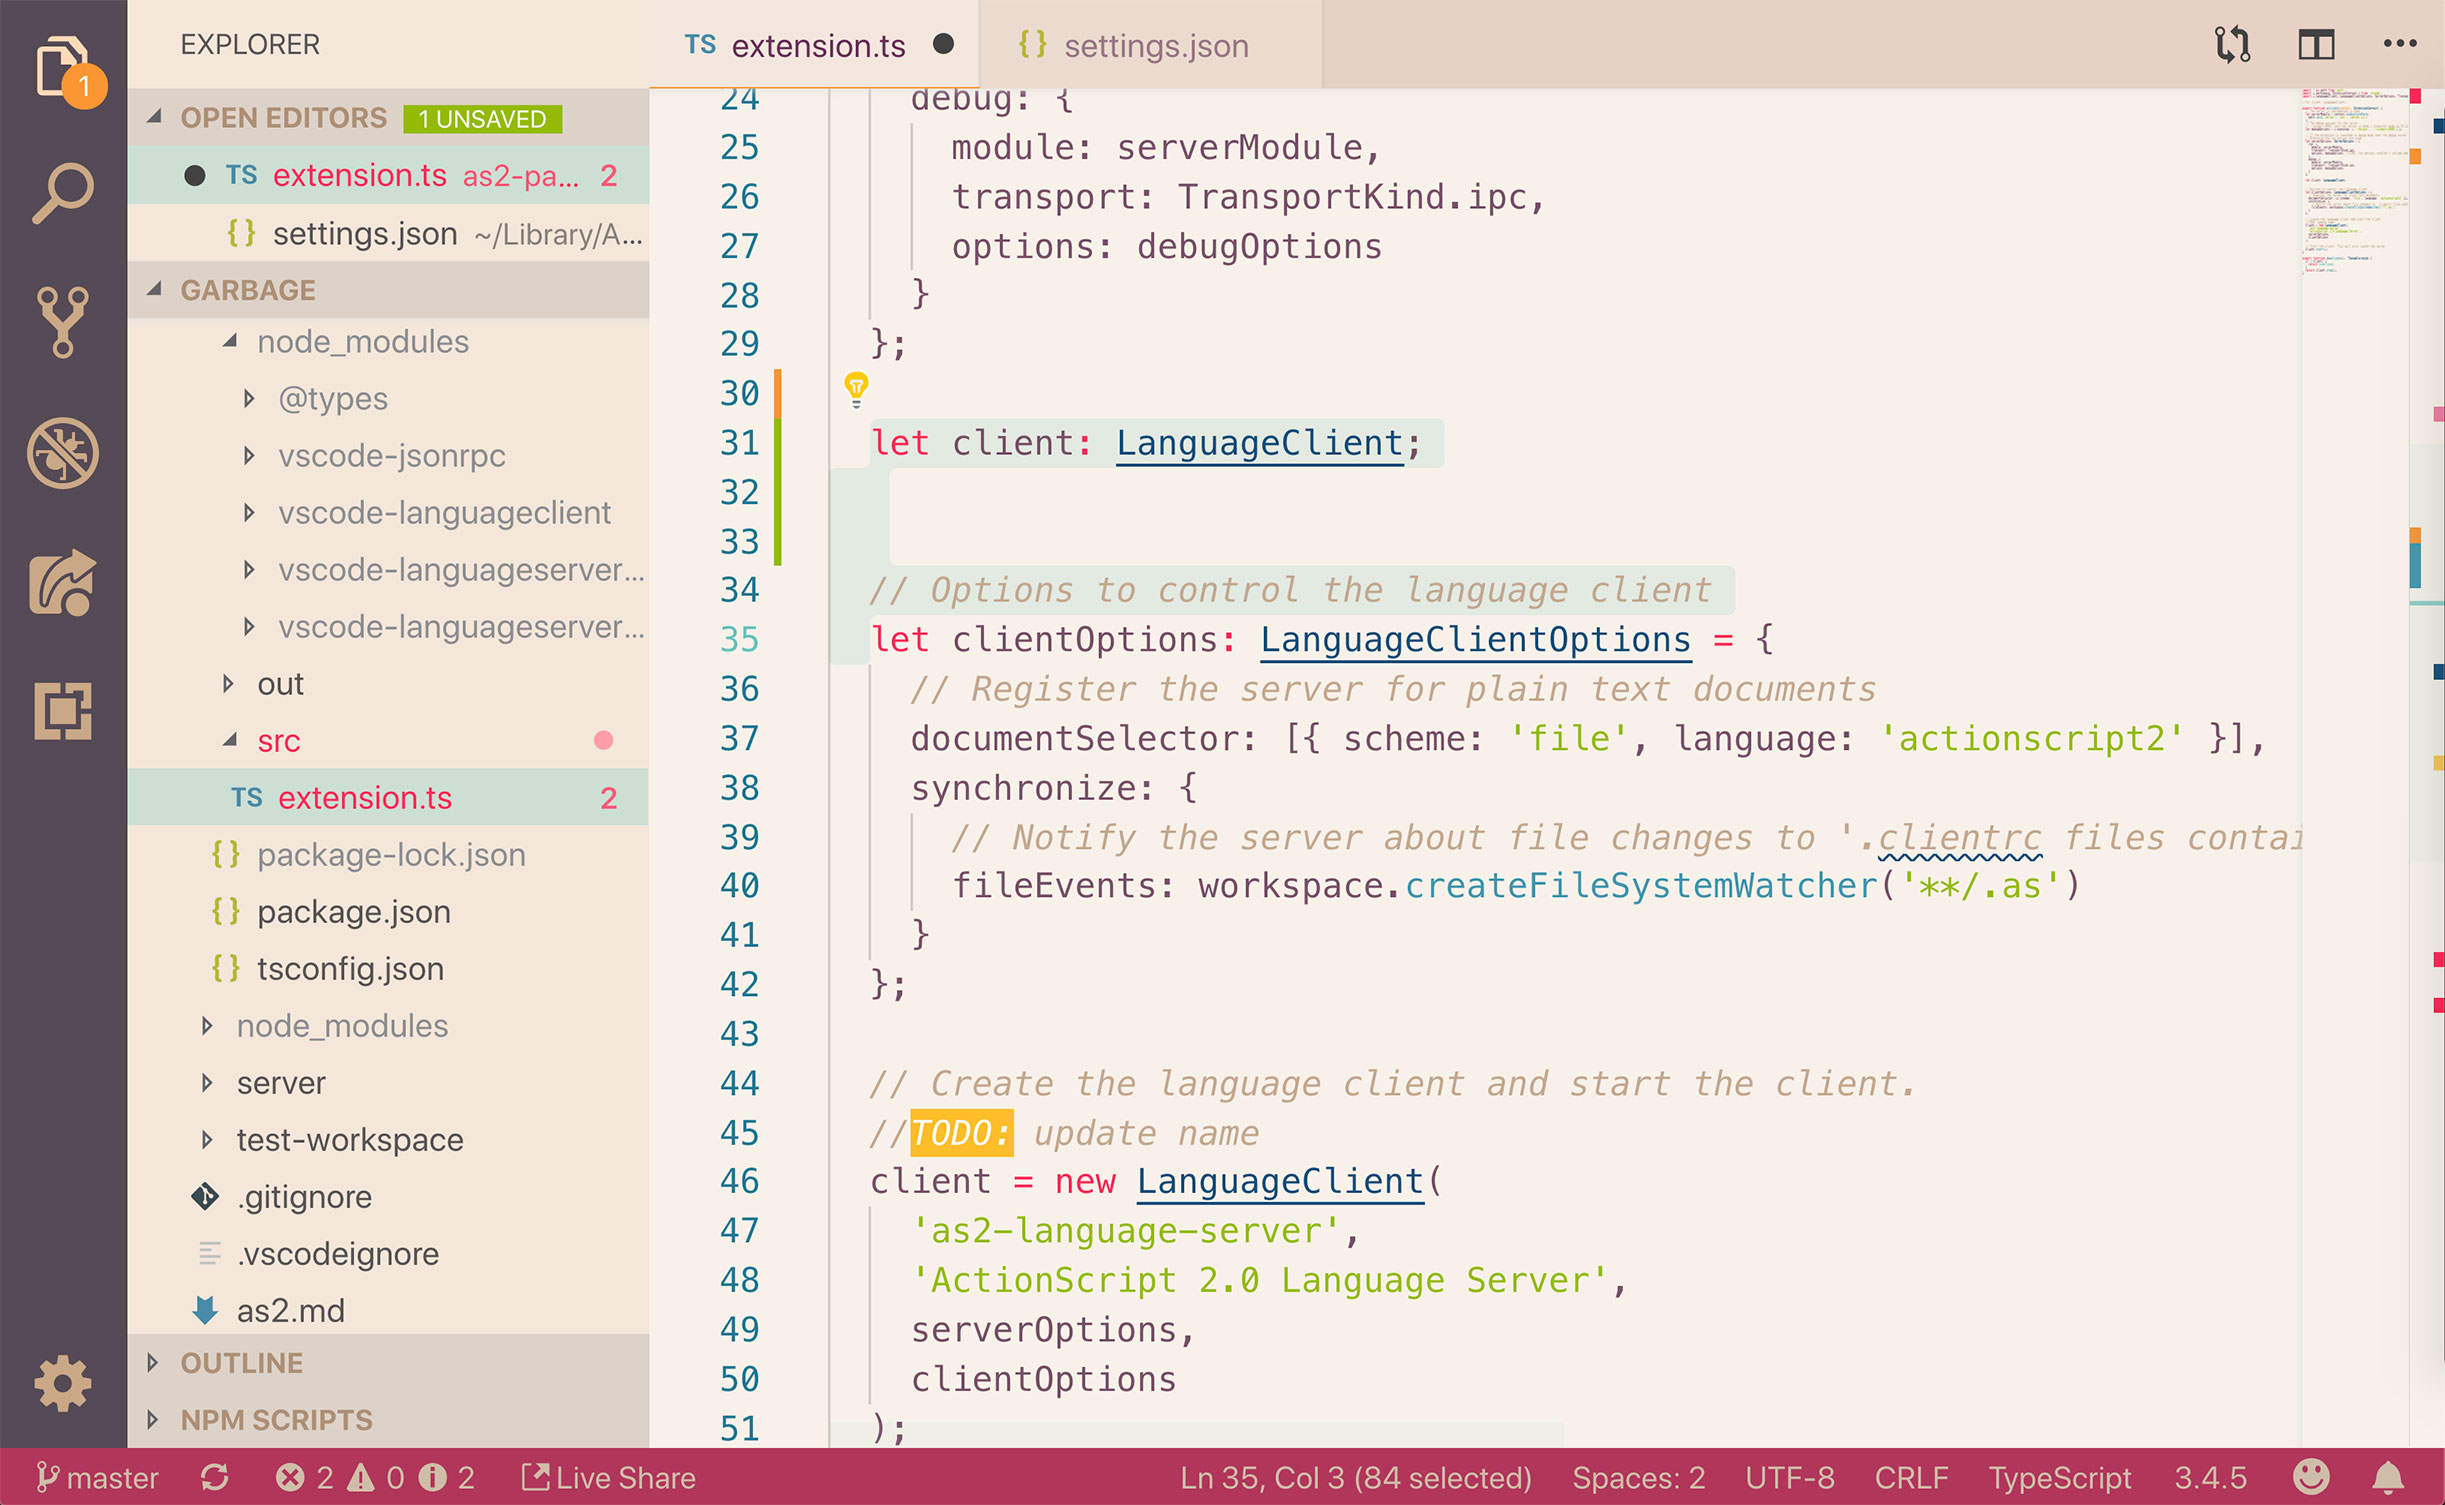Click the Manage gear icon
Screen dimensions: 2445x1505
[x=62, y=1383]
